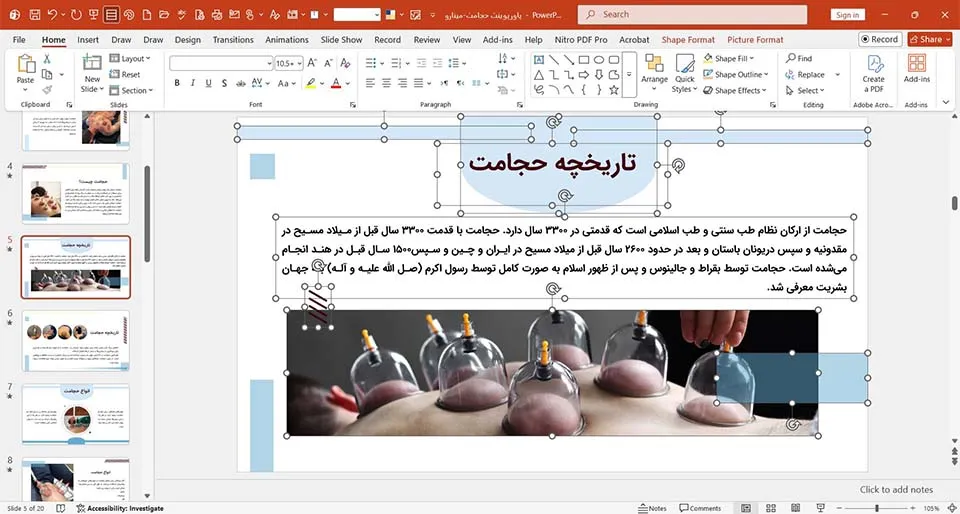The width and height of the screenshot is (960, 514).
Task: Click the Format Painter brush
Action: pos(47,90)
